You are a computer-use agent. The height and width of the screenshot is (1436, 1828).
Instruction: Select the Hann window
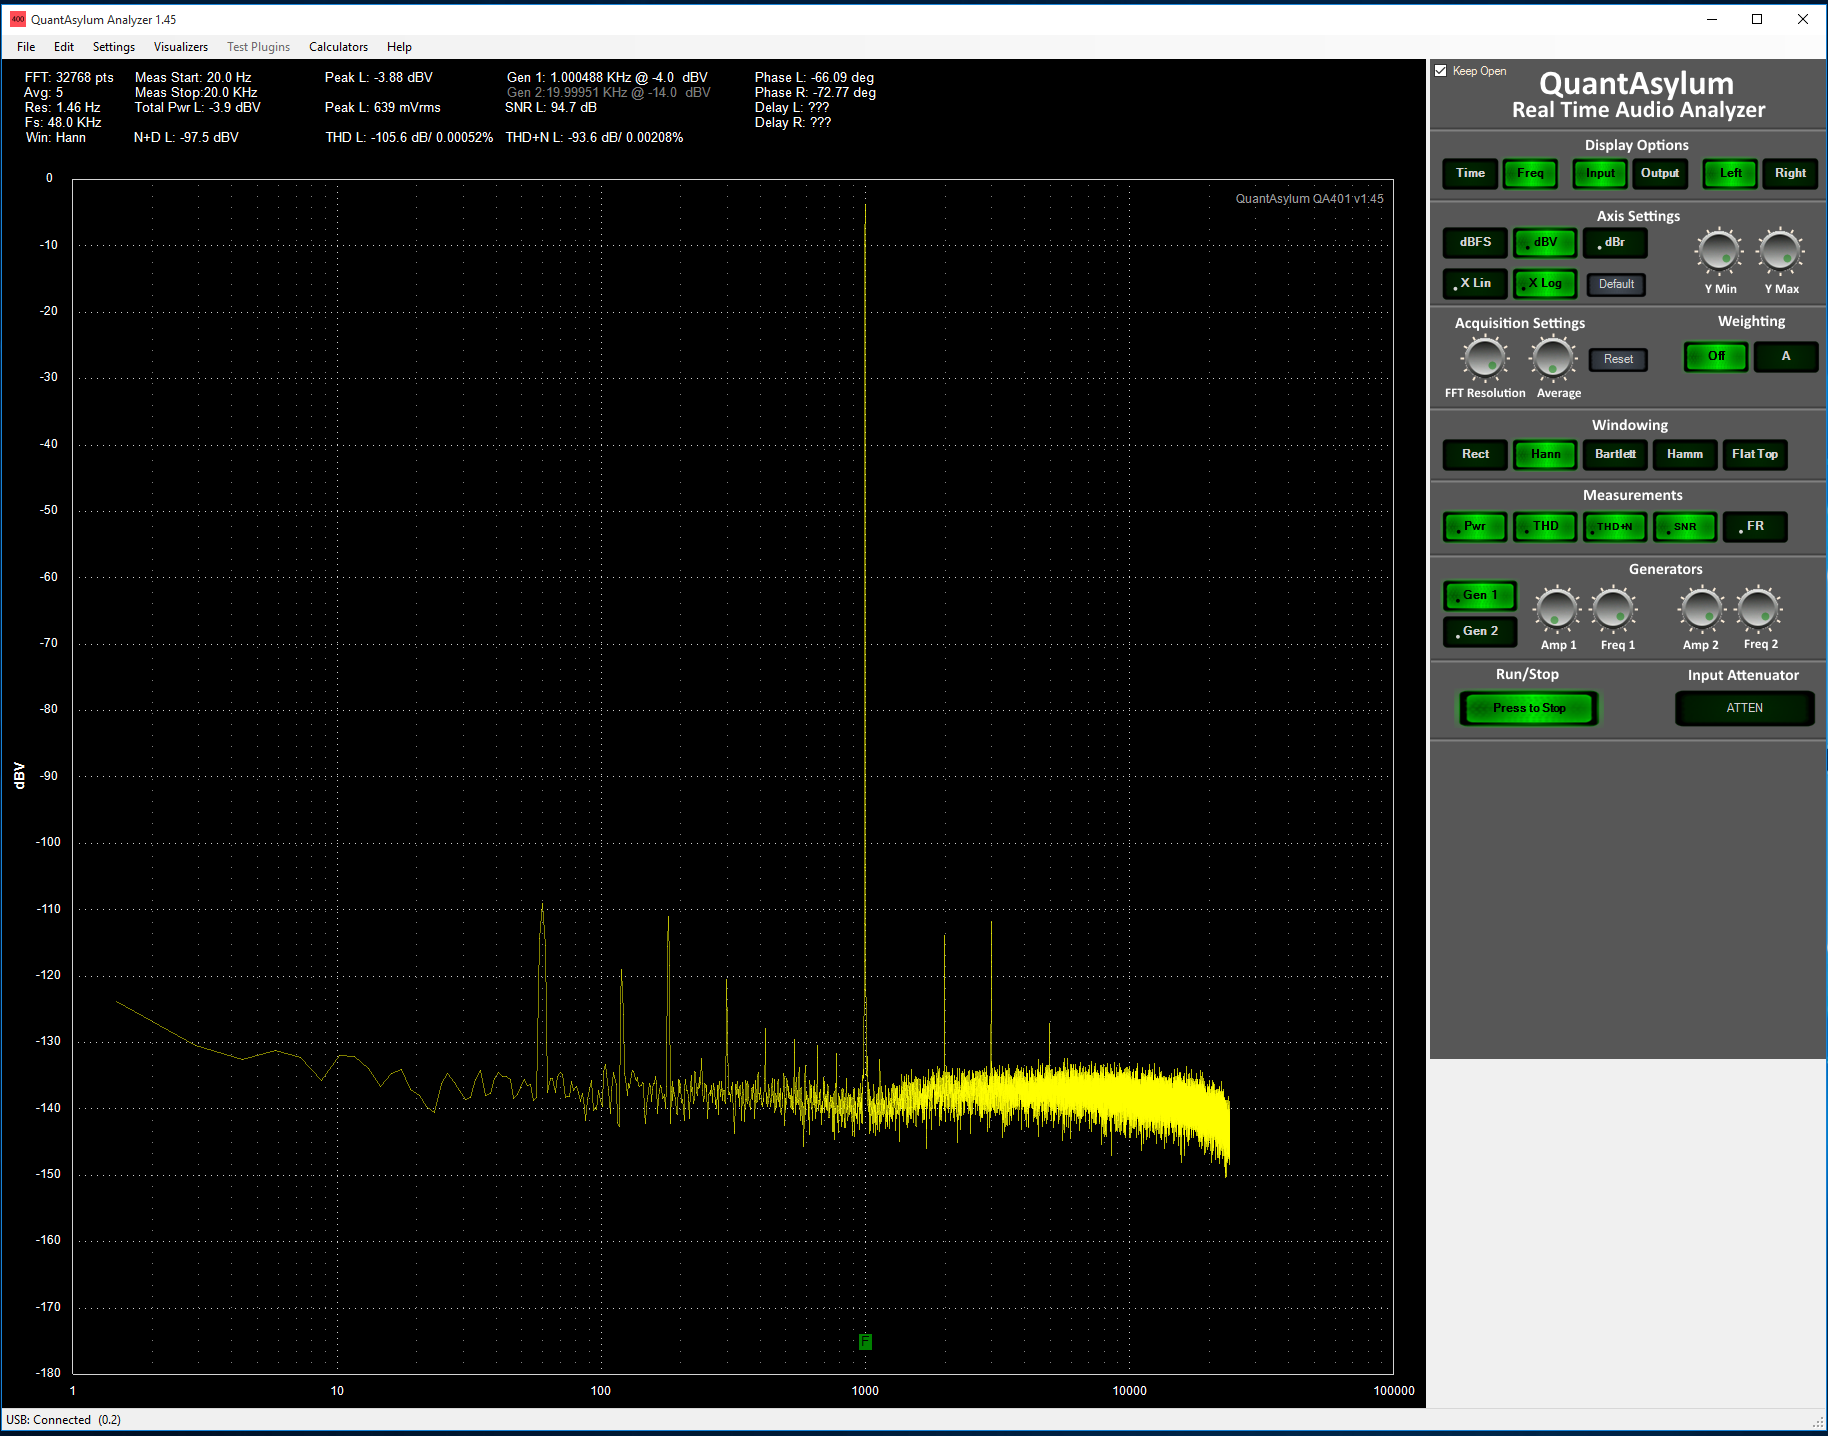[x=1545, y=454]
